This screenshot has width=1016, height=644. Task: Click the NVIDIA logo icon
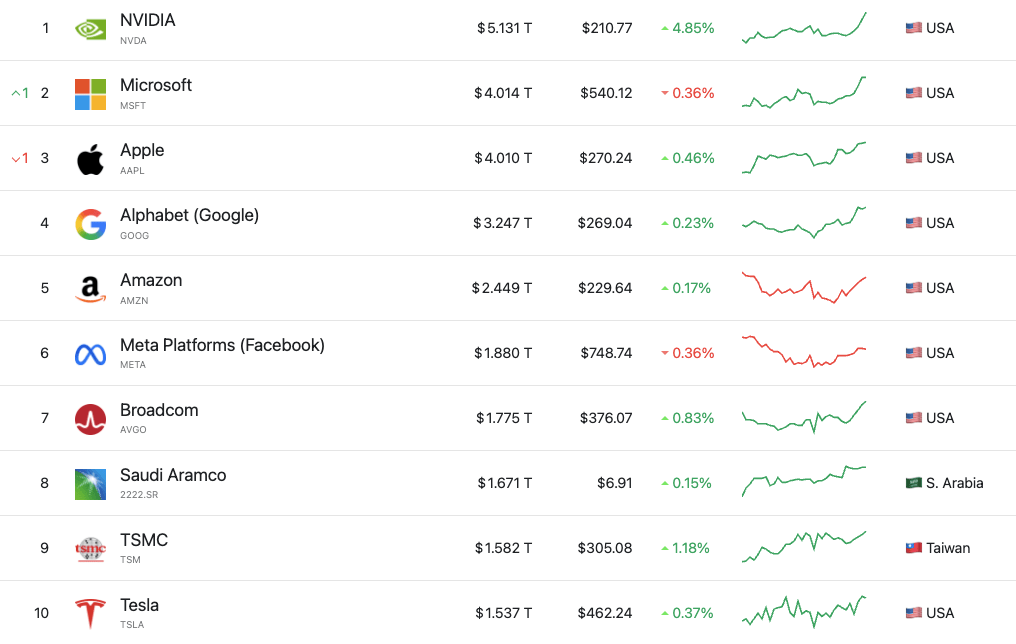pos(90,29)
